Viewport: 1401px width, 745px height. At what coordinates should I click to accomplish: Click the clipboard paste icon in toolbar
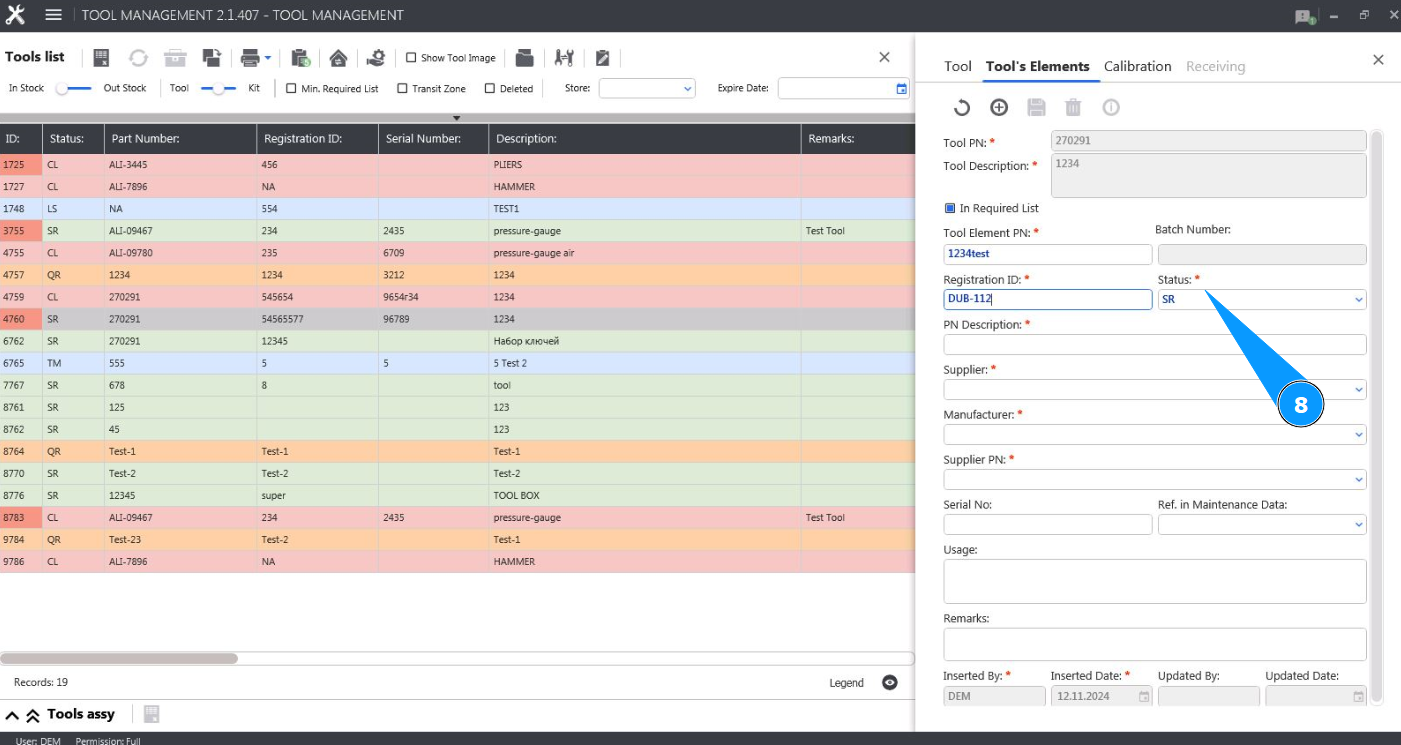[x=300, y=58]
